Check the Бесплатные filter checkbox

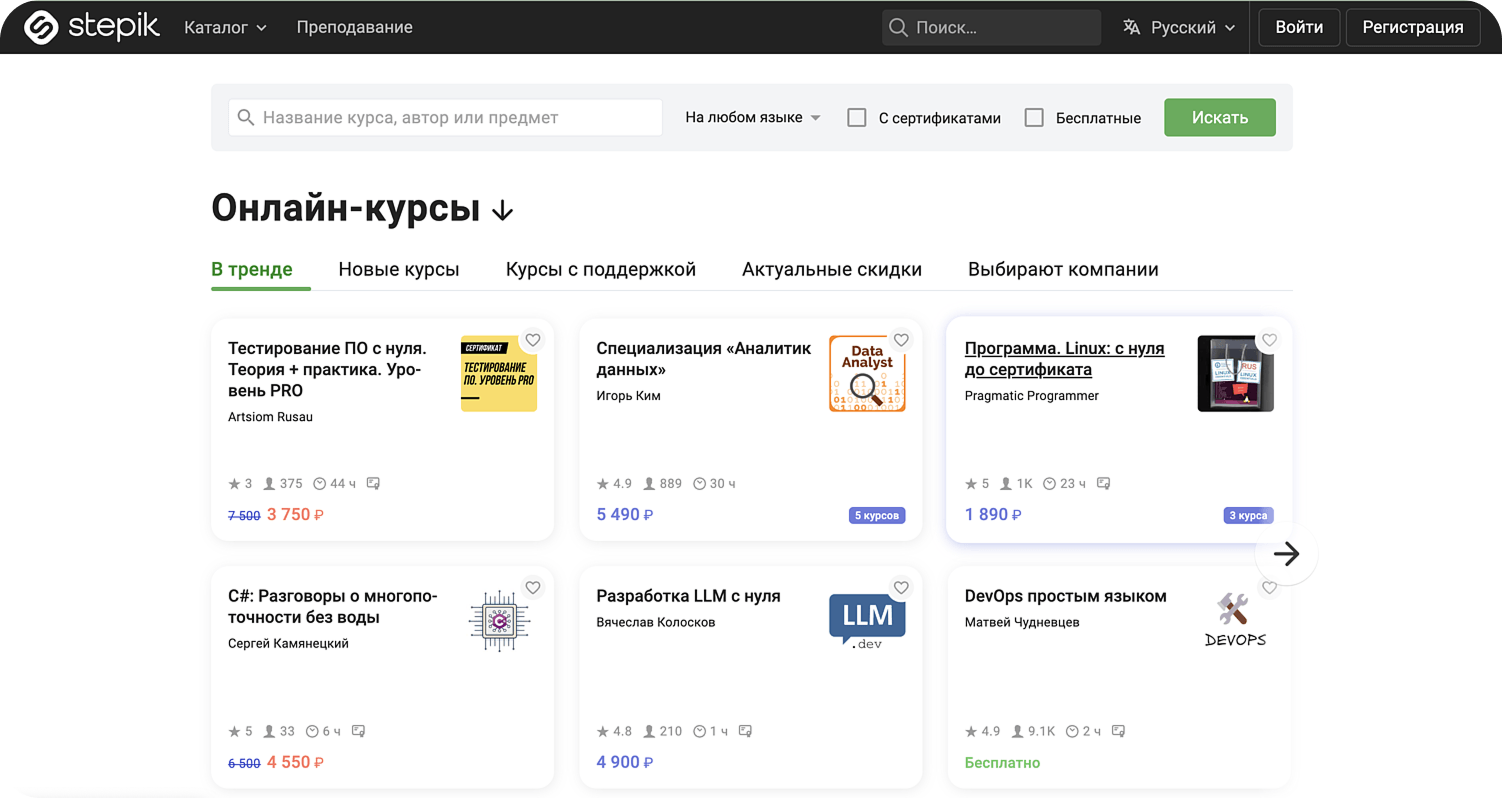point(1034,118)
